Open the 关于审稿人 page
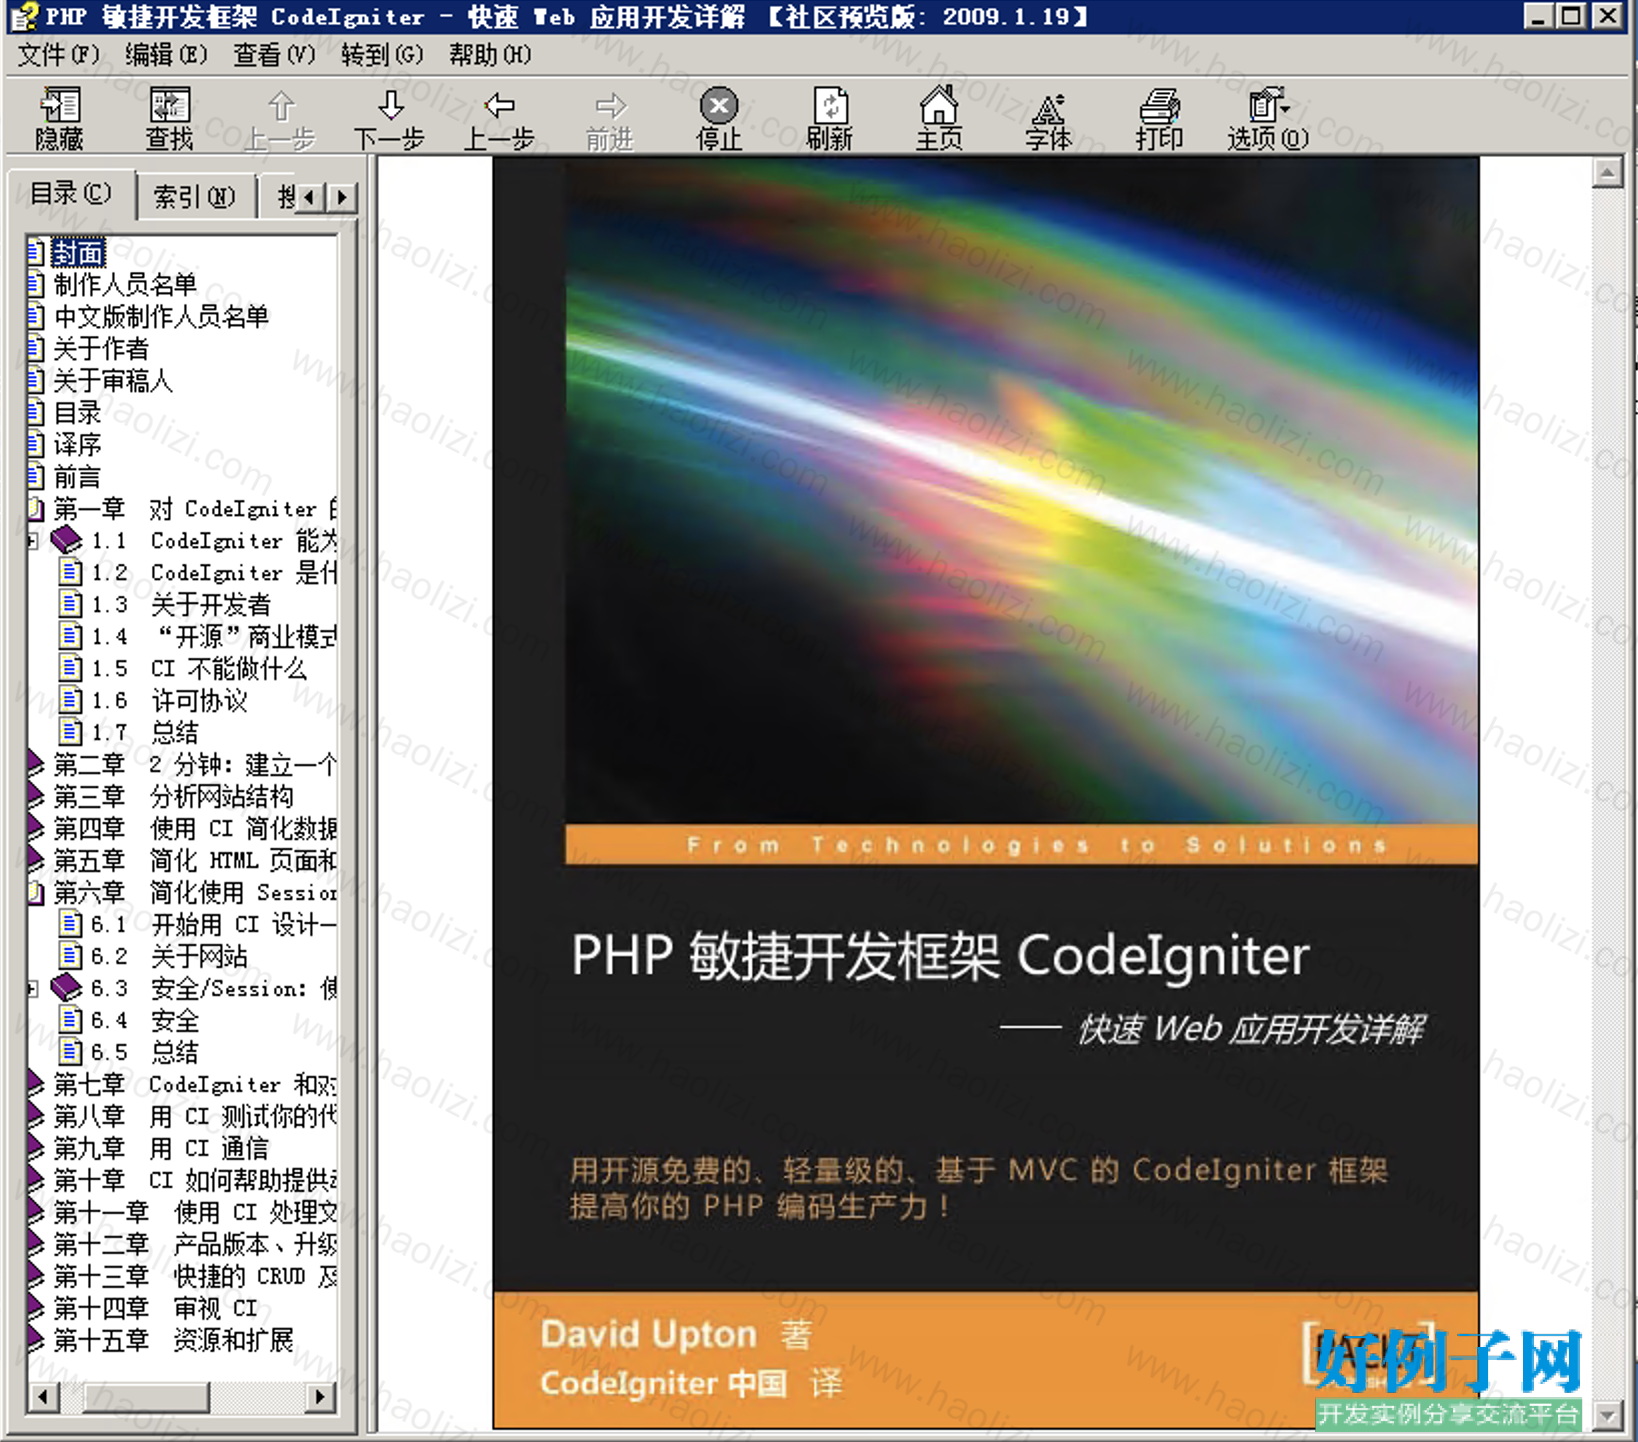This screenshot has width=1638, height=1442. 112,380
